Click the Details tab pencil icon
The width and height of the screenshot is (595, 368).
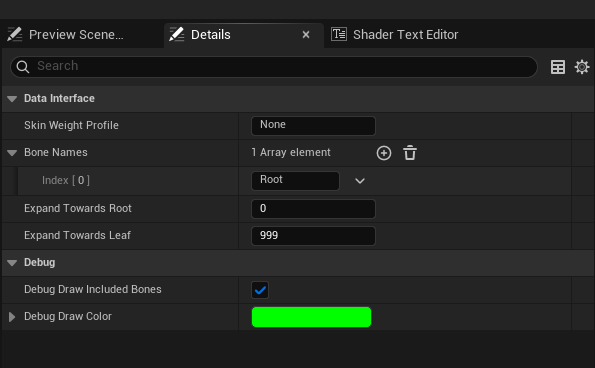tap(176, 34)
